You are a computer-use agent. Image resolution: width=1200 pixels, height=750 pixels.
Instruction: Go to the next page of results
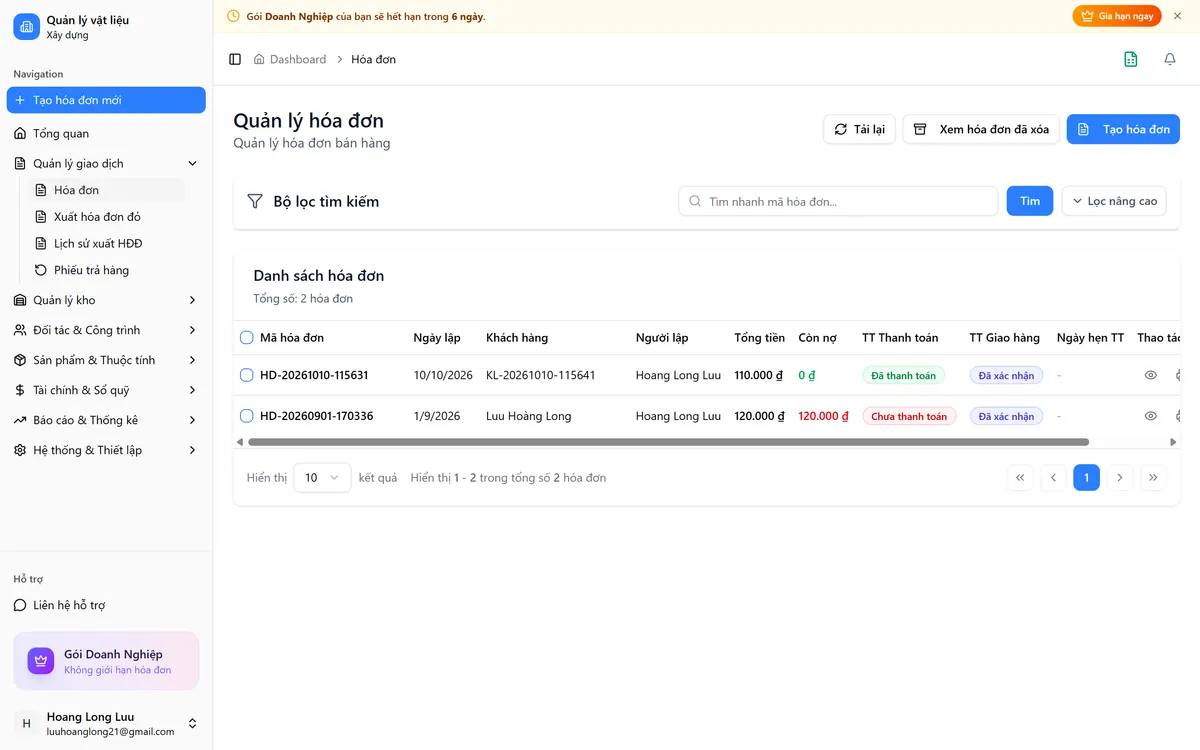coord(1120,478)
